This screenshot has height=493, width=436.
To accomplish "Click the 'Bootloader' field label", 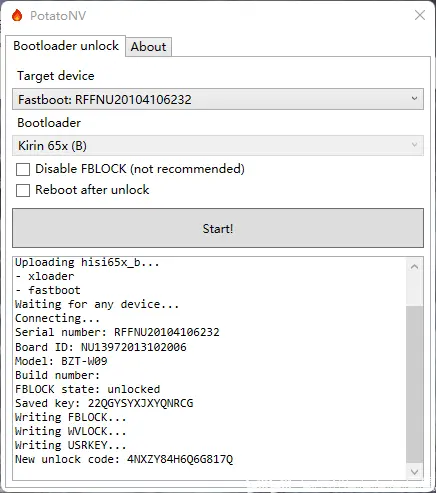I will 49,123.
